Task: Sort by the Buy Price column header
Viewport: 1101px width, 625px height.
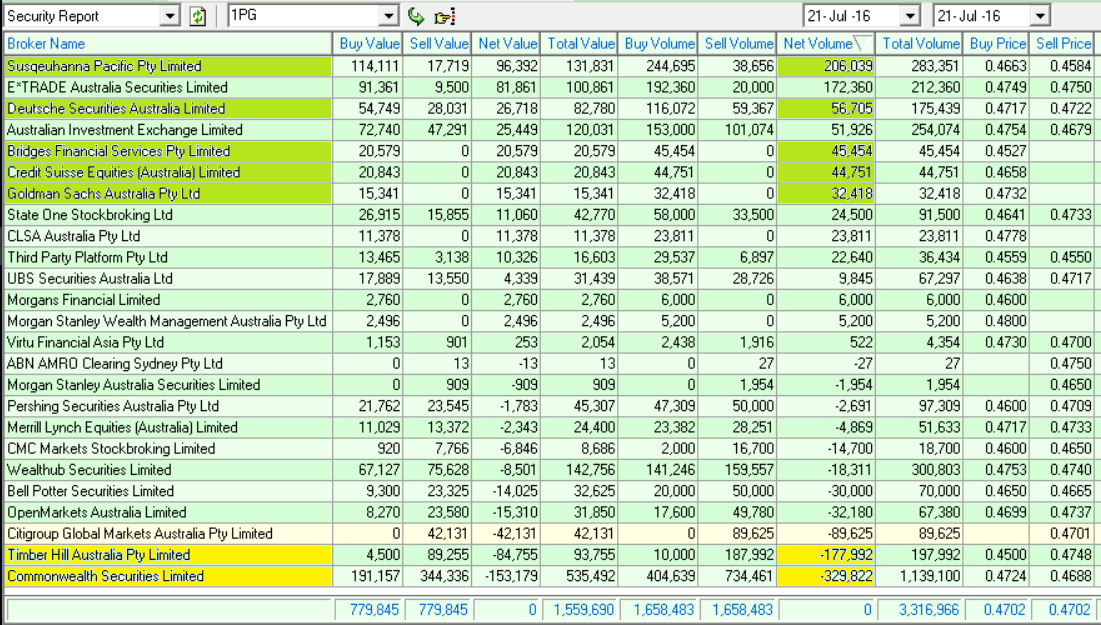Action: pyautogui.click(x=996, y=44)
